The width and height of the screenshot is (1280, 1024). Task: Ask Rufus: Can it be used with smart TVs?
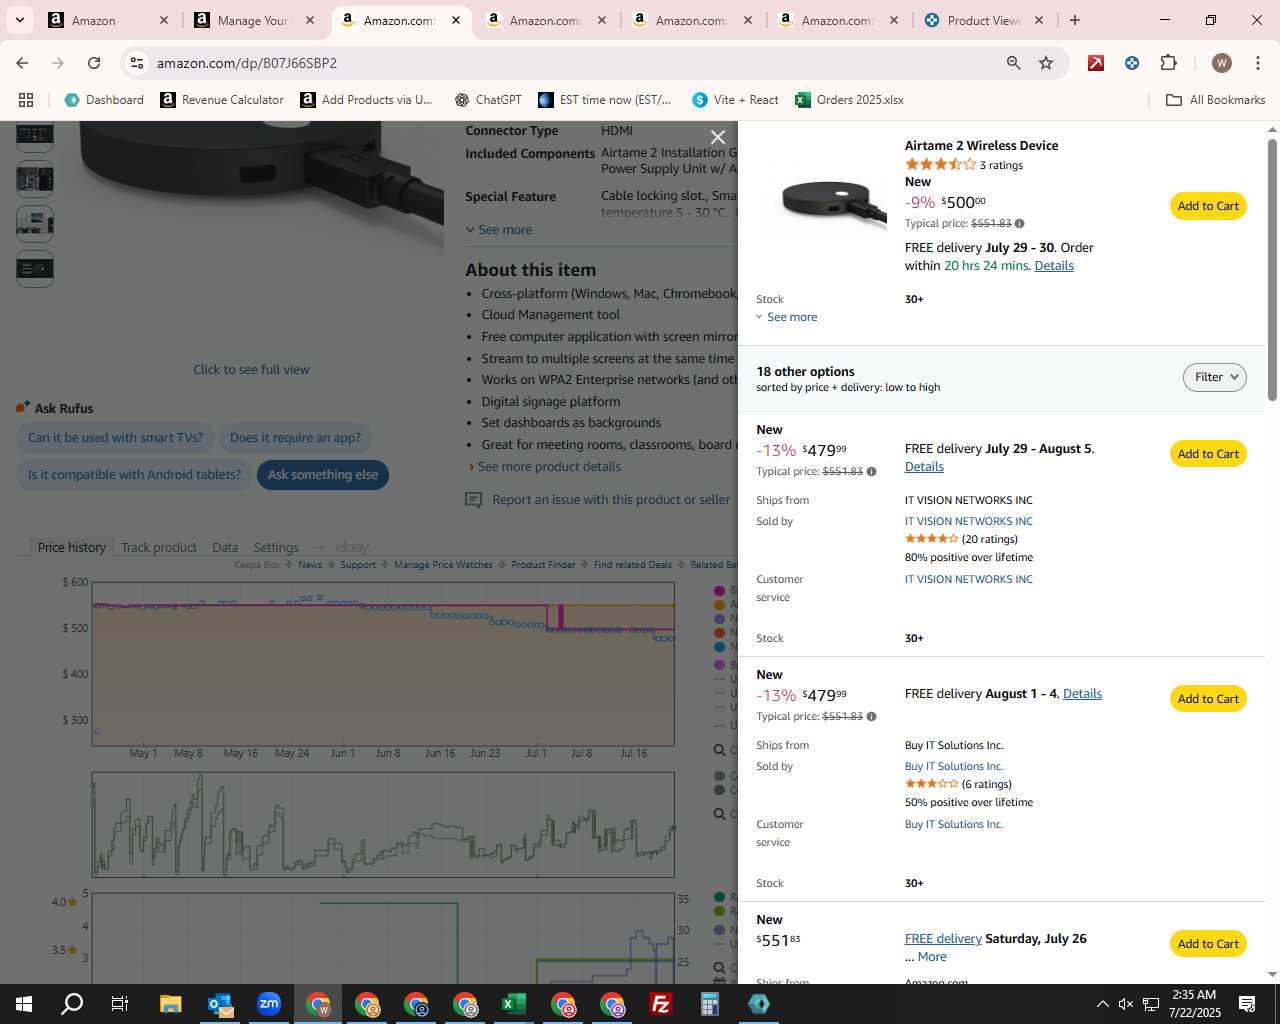pos(115,438)
